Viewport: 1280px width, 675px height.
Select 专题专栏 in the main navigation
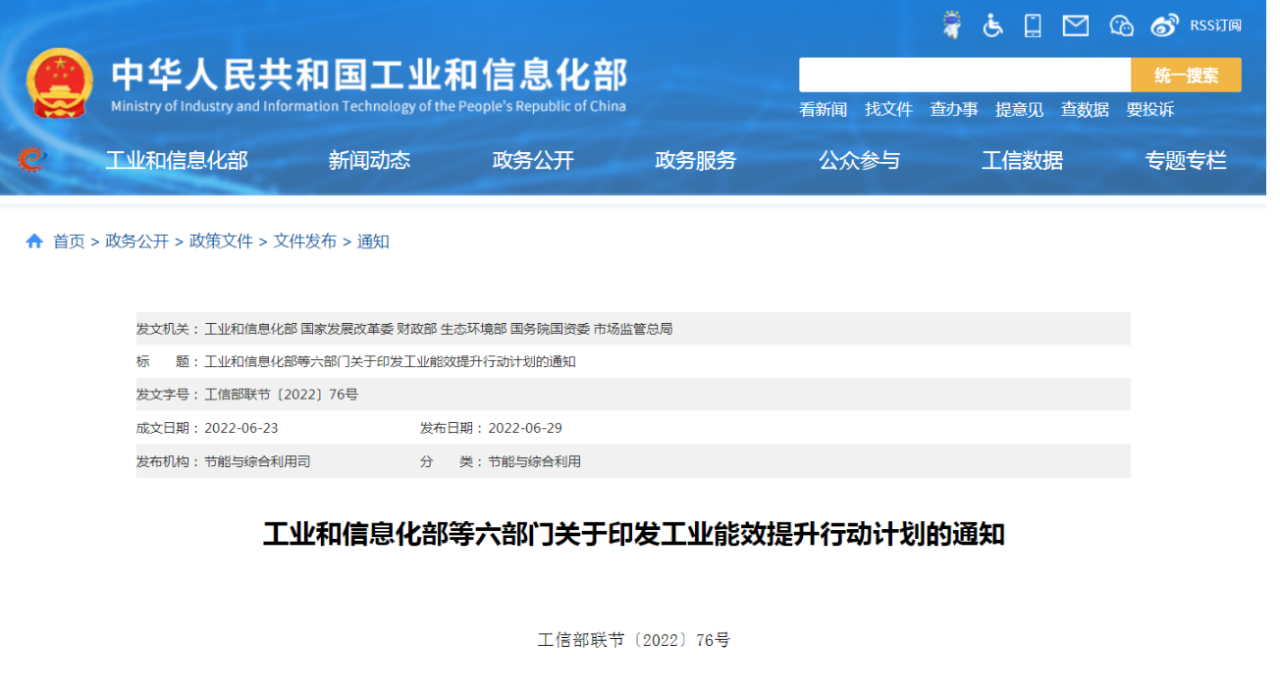[1186, 160]
